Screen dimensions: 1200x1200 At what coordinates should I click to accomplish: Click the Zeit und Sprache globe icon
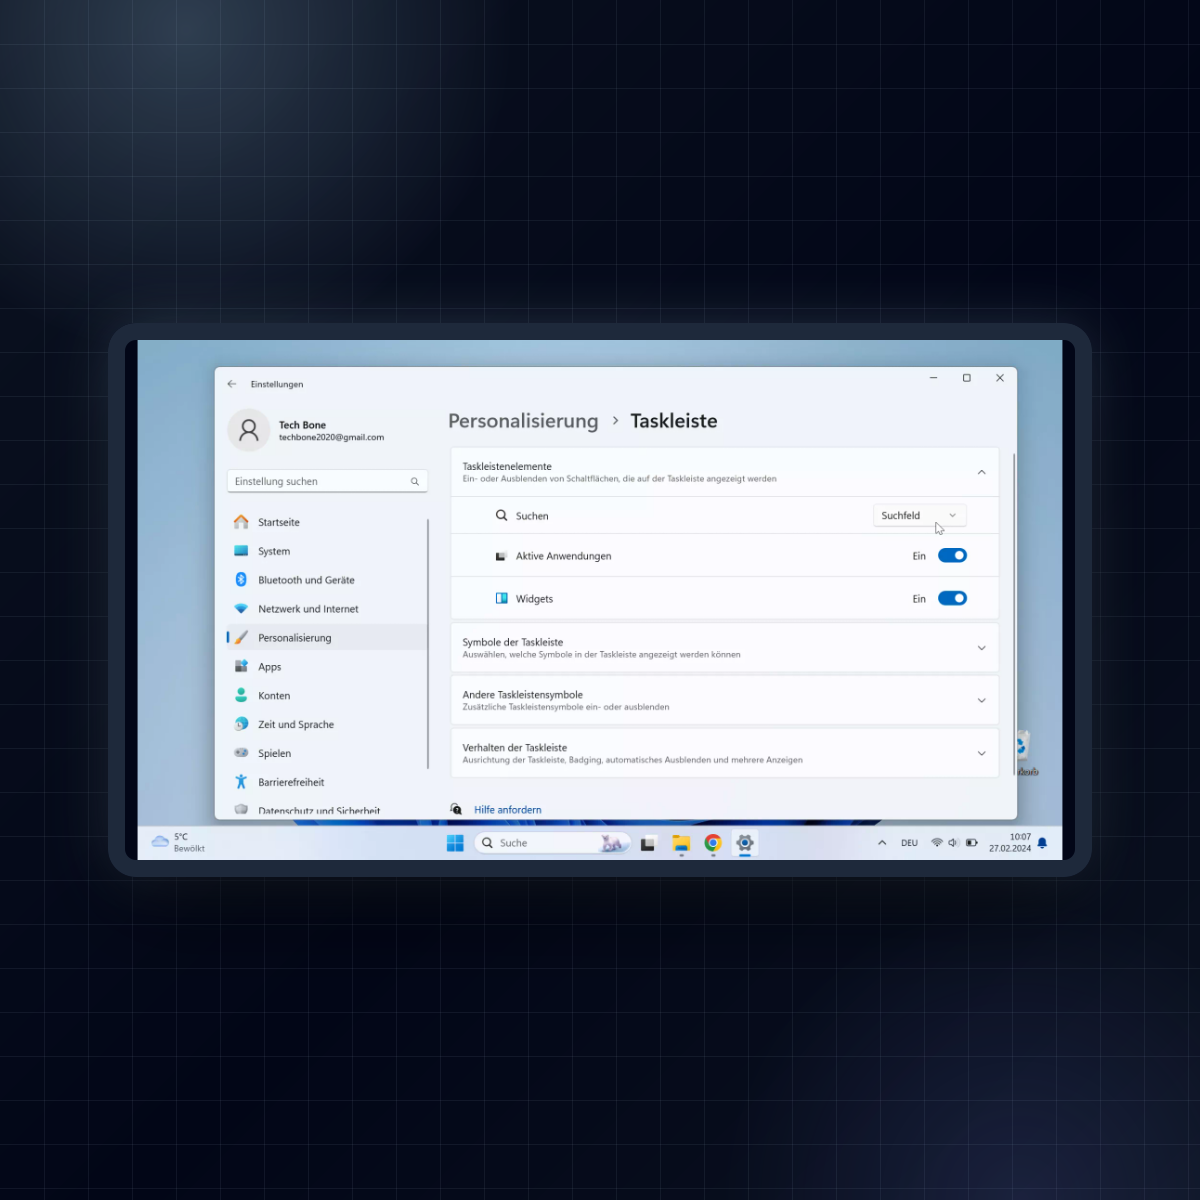coord(241,724)
